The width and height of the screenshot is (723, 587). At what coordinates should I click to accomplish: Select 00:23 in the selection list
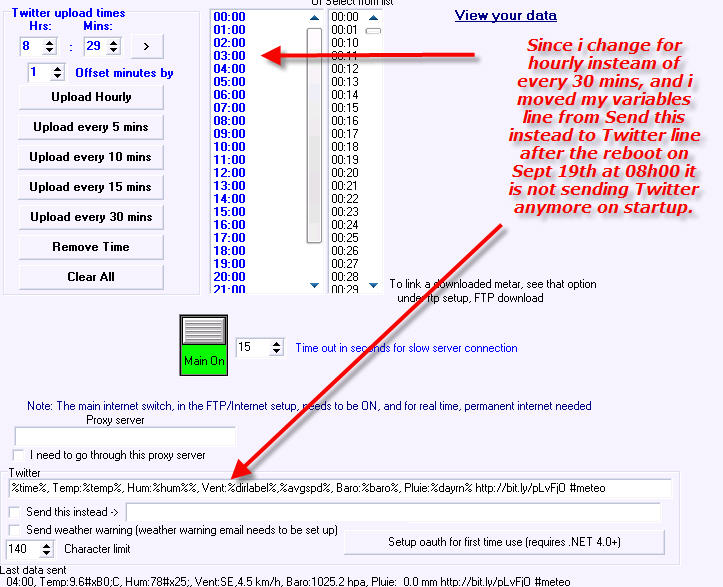tap(345, 212)
